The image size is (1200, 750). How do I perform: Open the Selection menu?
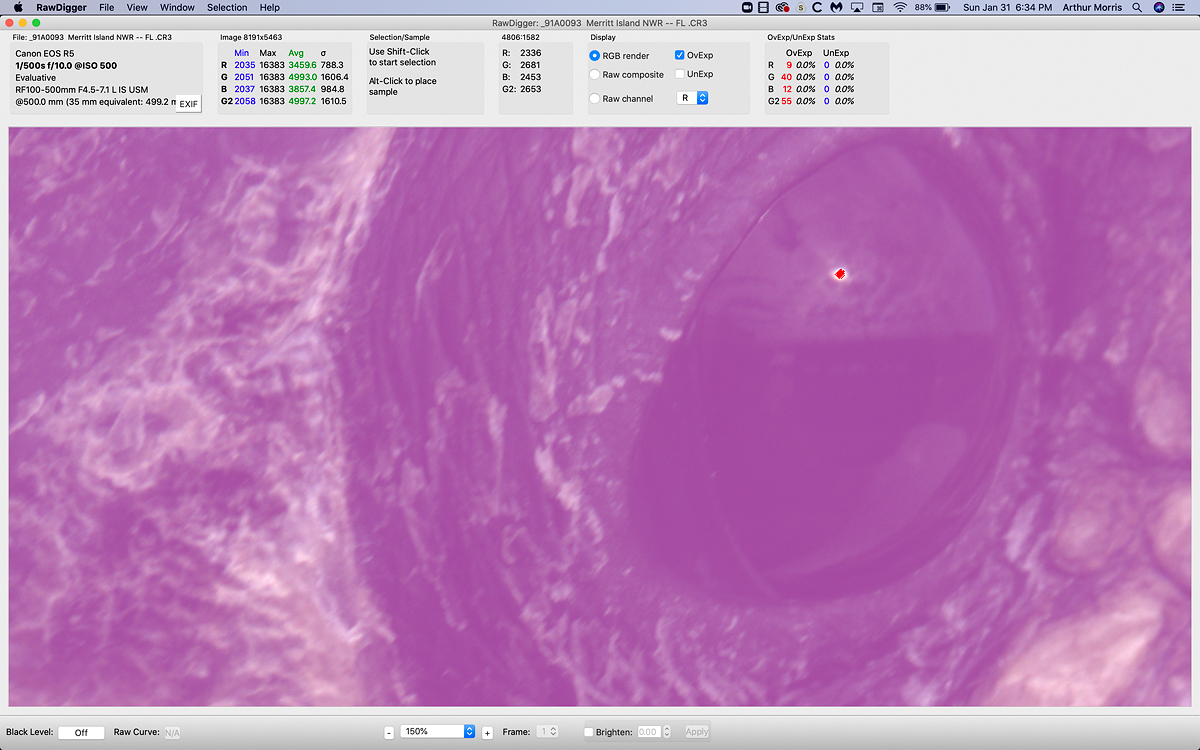[x=227, y=7]
